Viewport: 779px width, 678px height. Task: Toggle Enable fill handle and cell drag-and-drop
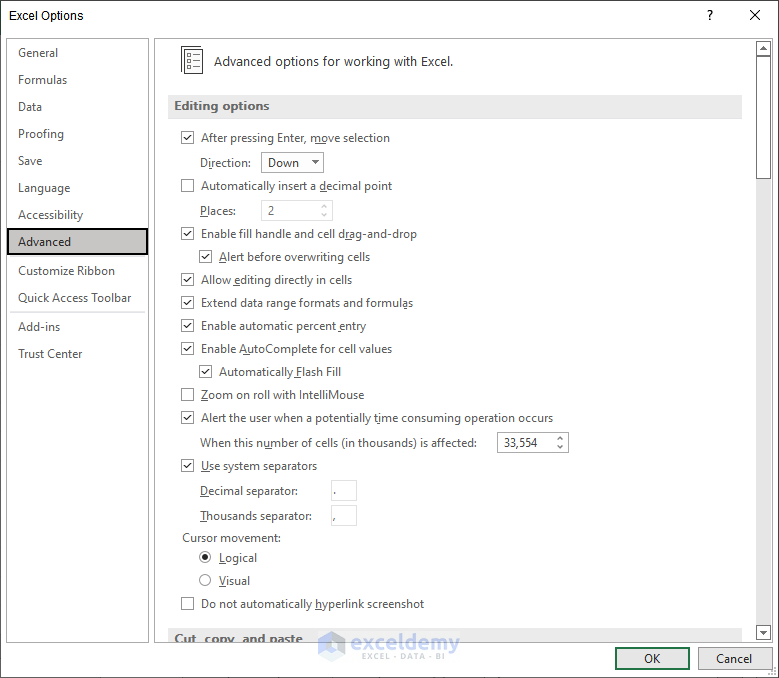[x=187, y=233]
